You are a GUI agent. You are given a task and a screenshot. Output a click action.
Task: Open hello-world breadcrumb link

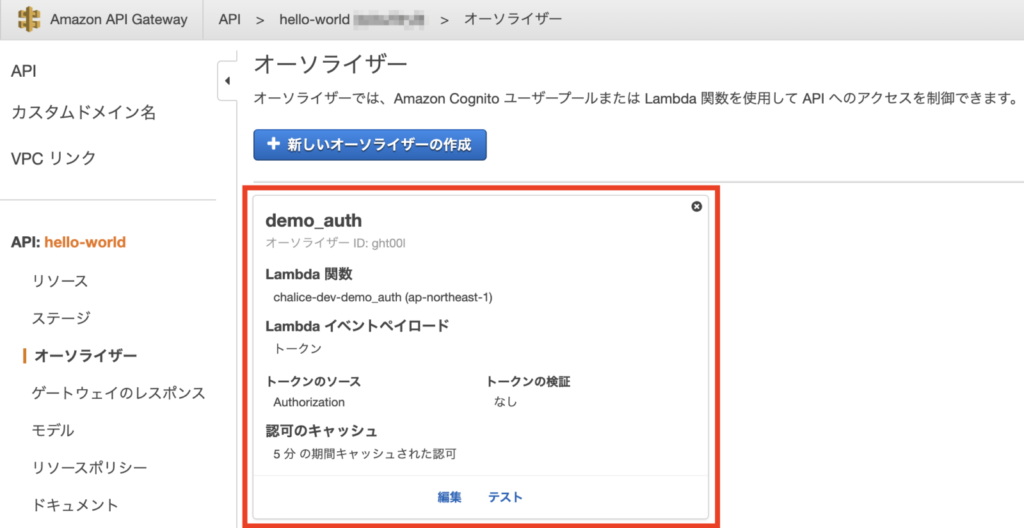pyautogui.click(x=313, y=19)
